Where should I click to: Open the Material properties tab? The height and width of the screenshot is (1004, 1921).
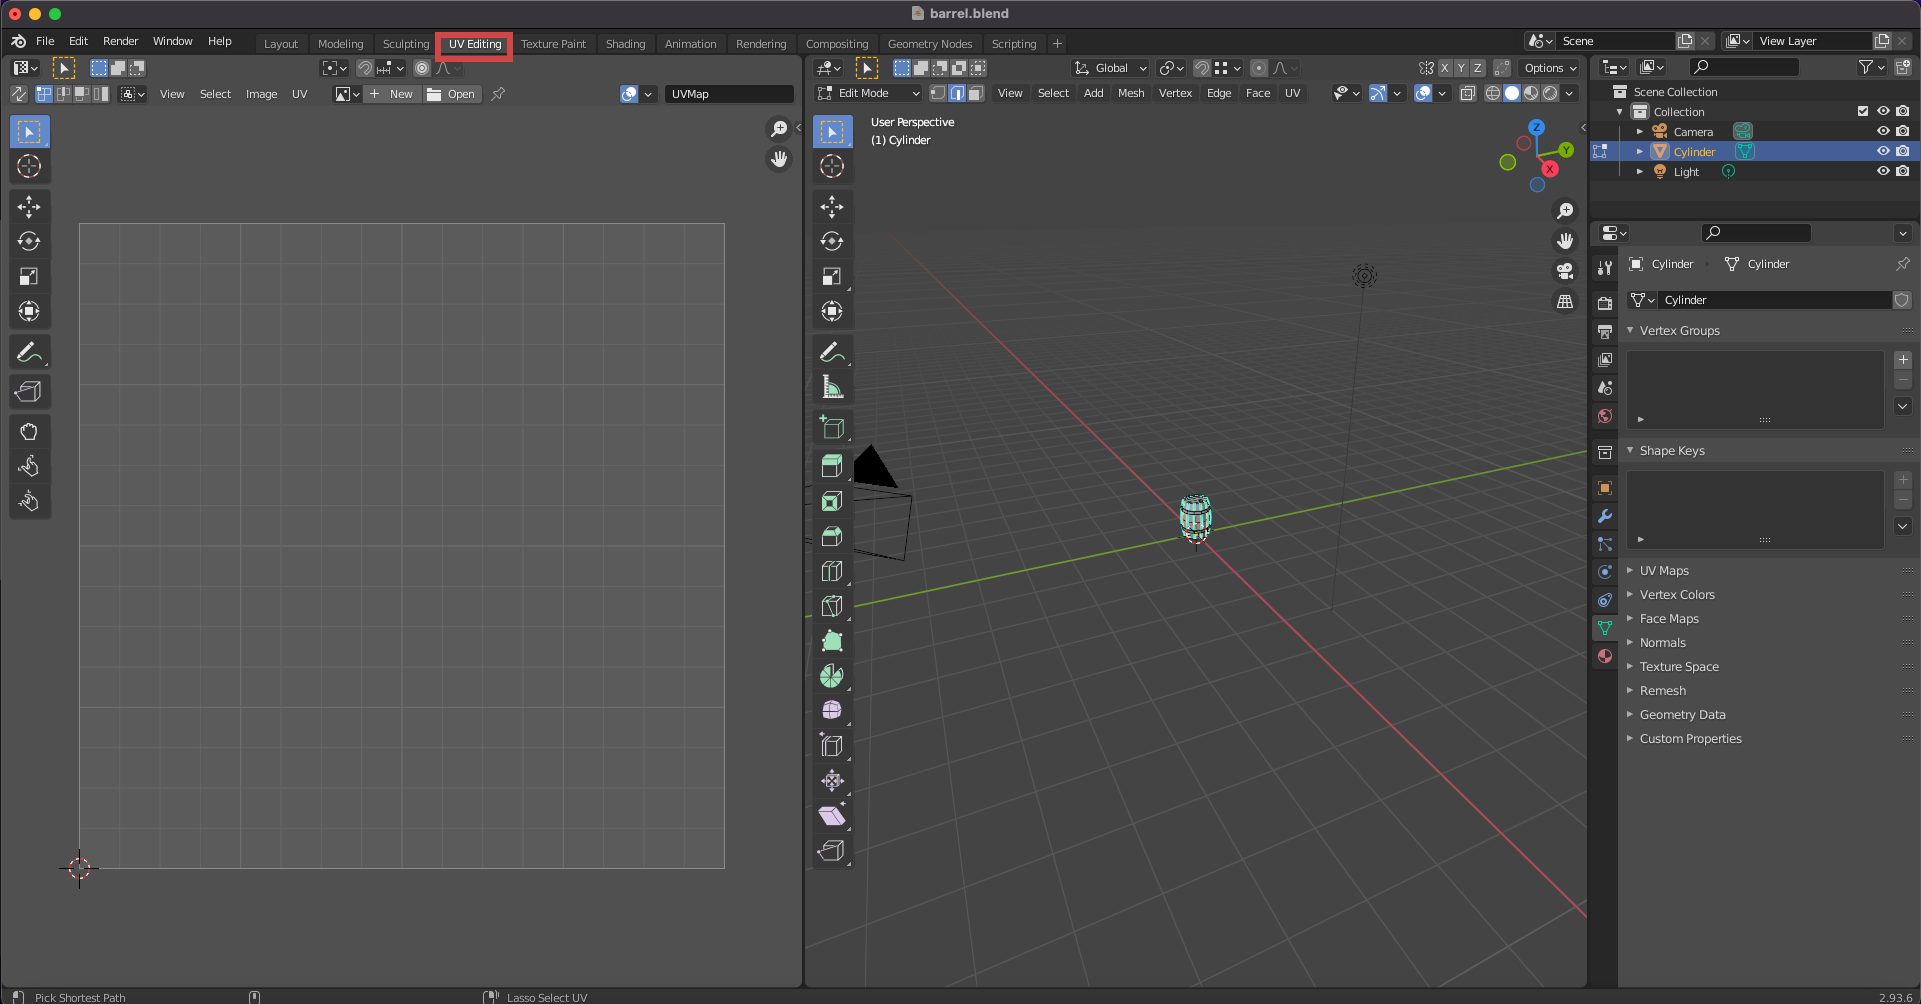[x=1605, y=656]
